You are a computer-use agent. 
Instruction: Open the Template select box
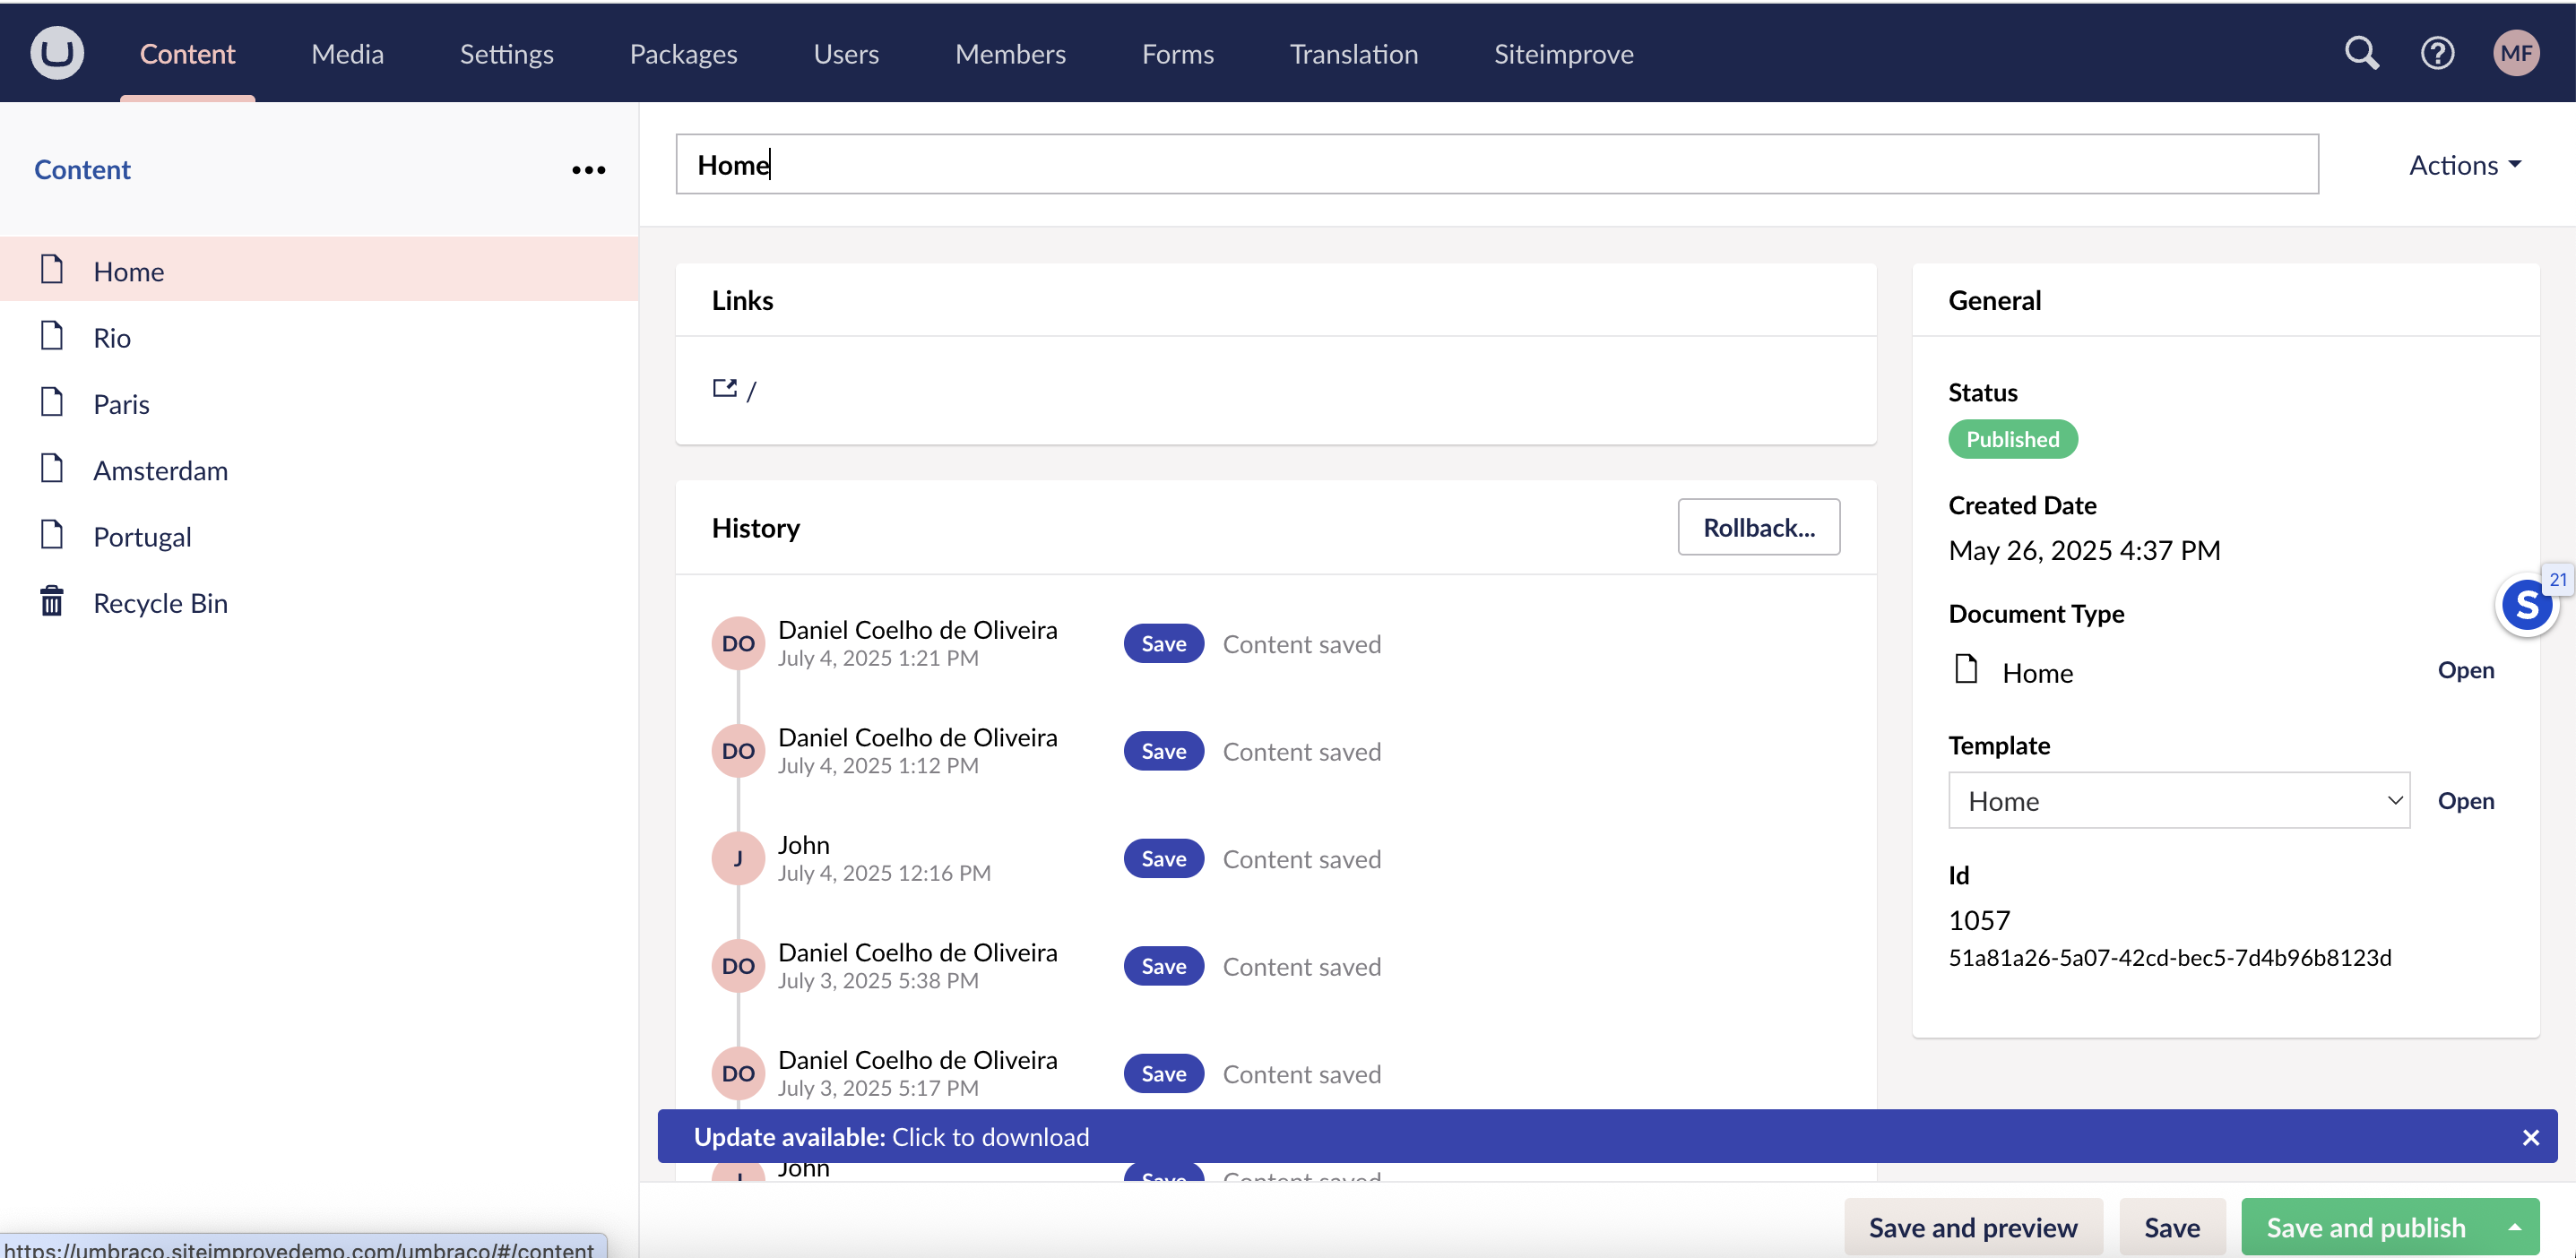(x=2178, y=800)
